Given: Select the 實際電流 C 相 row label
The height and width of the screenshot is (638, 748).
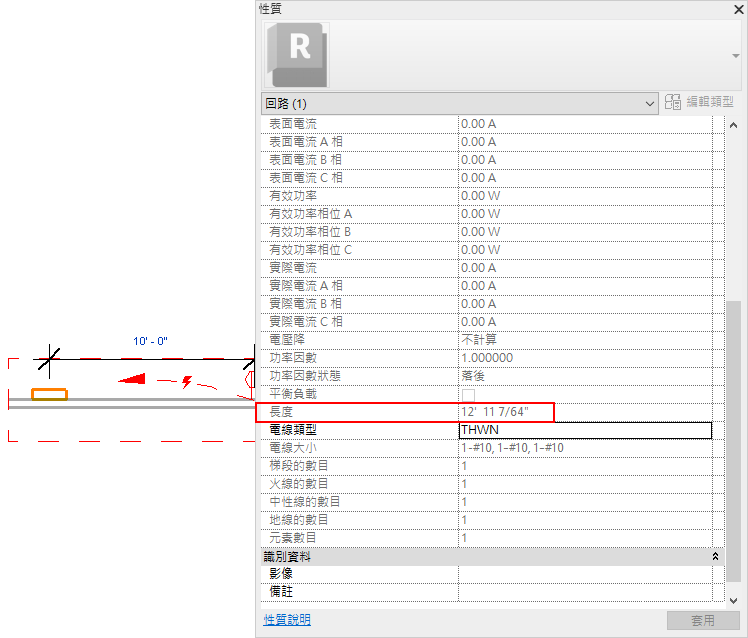Looking at the screenshot, I should (306, 322).
